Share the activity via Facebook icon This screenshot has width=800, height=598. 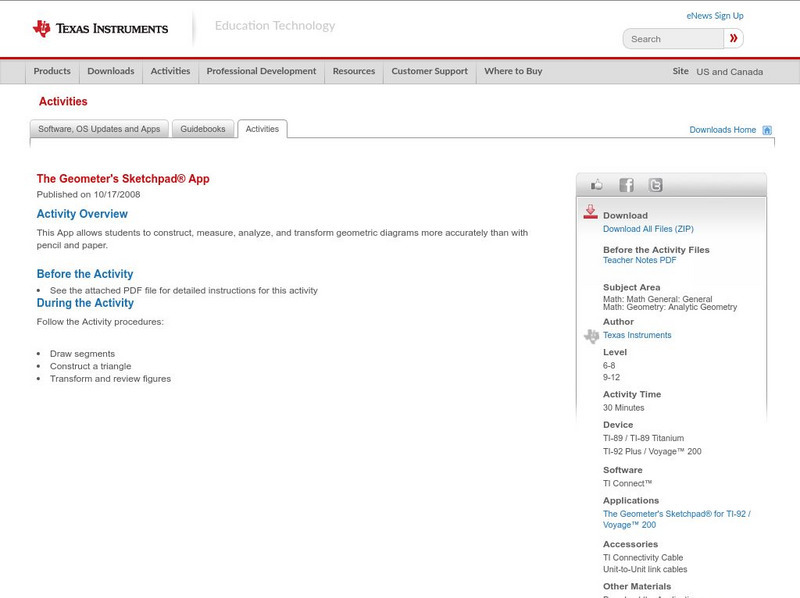pyautogui.click(x=626, y=185)
